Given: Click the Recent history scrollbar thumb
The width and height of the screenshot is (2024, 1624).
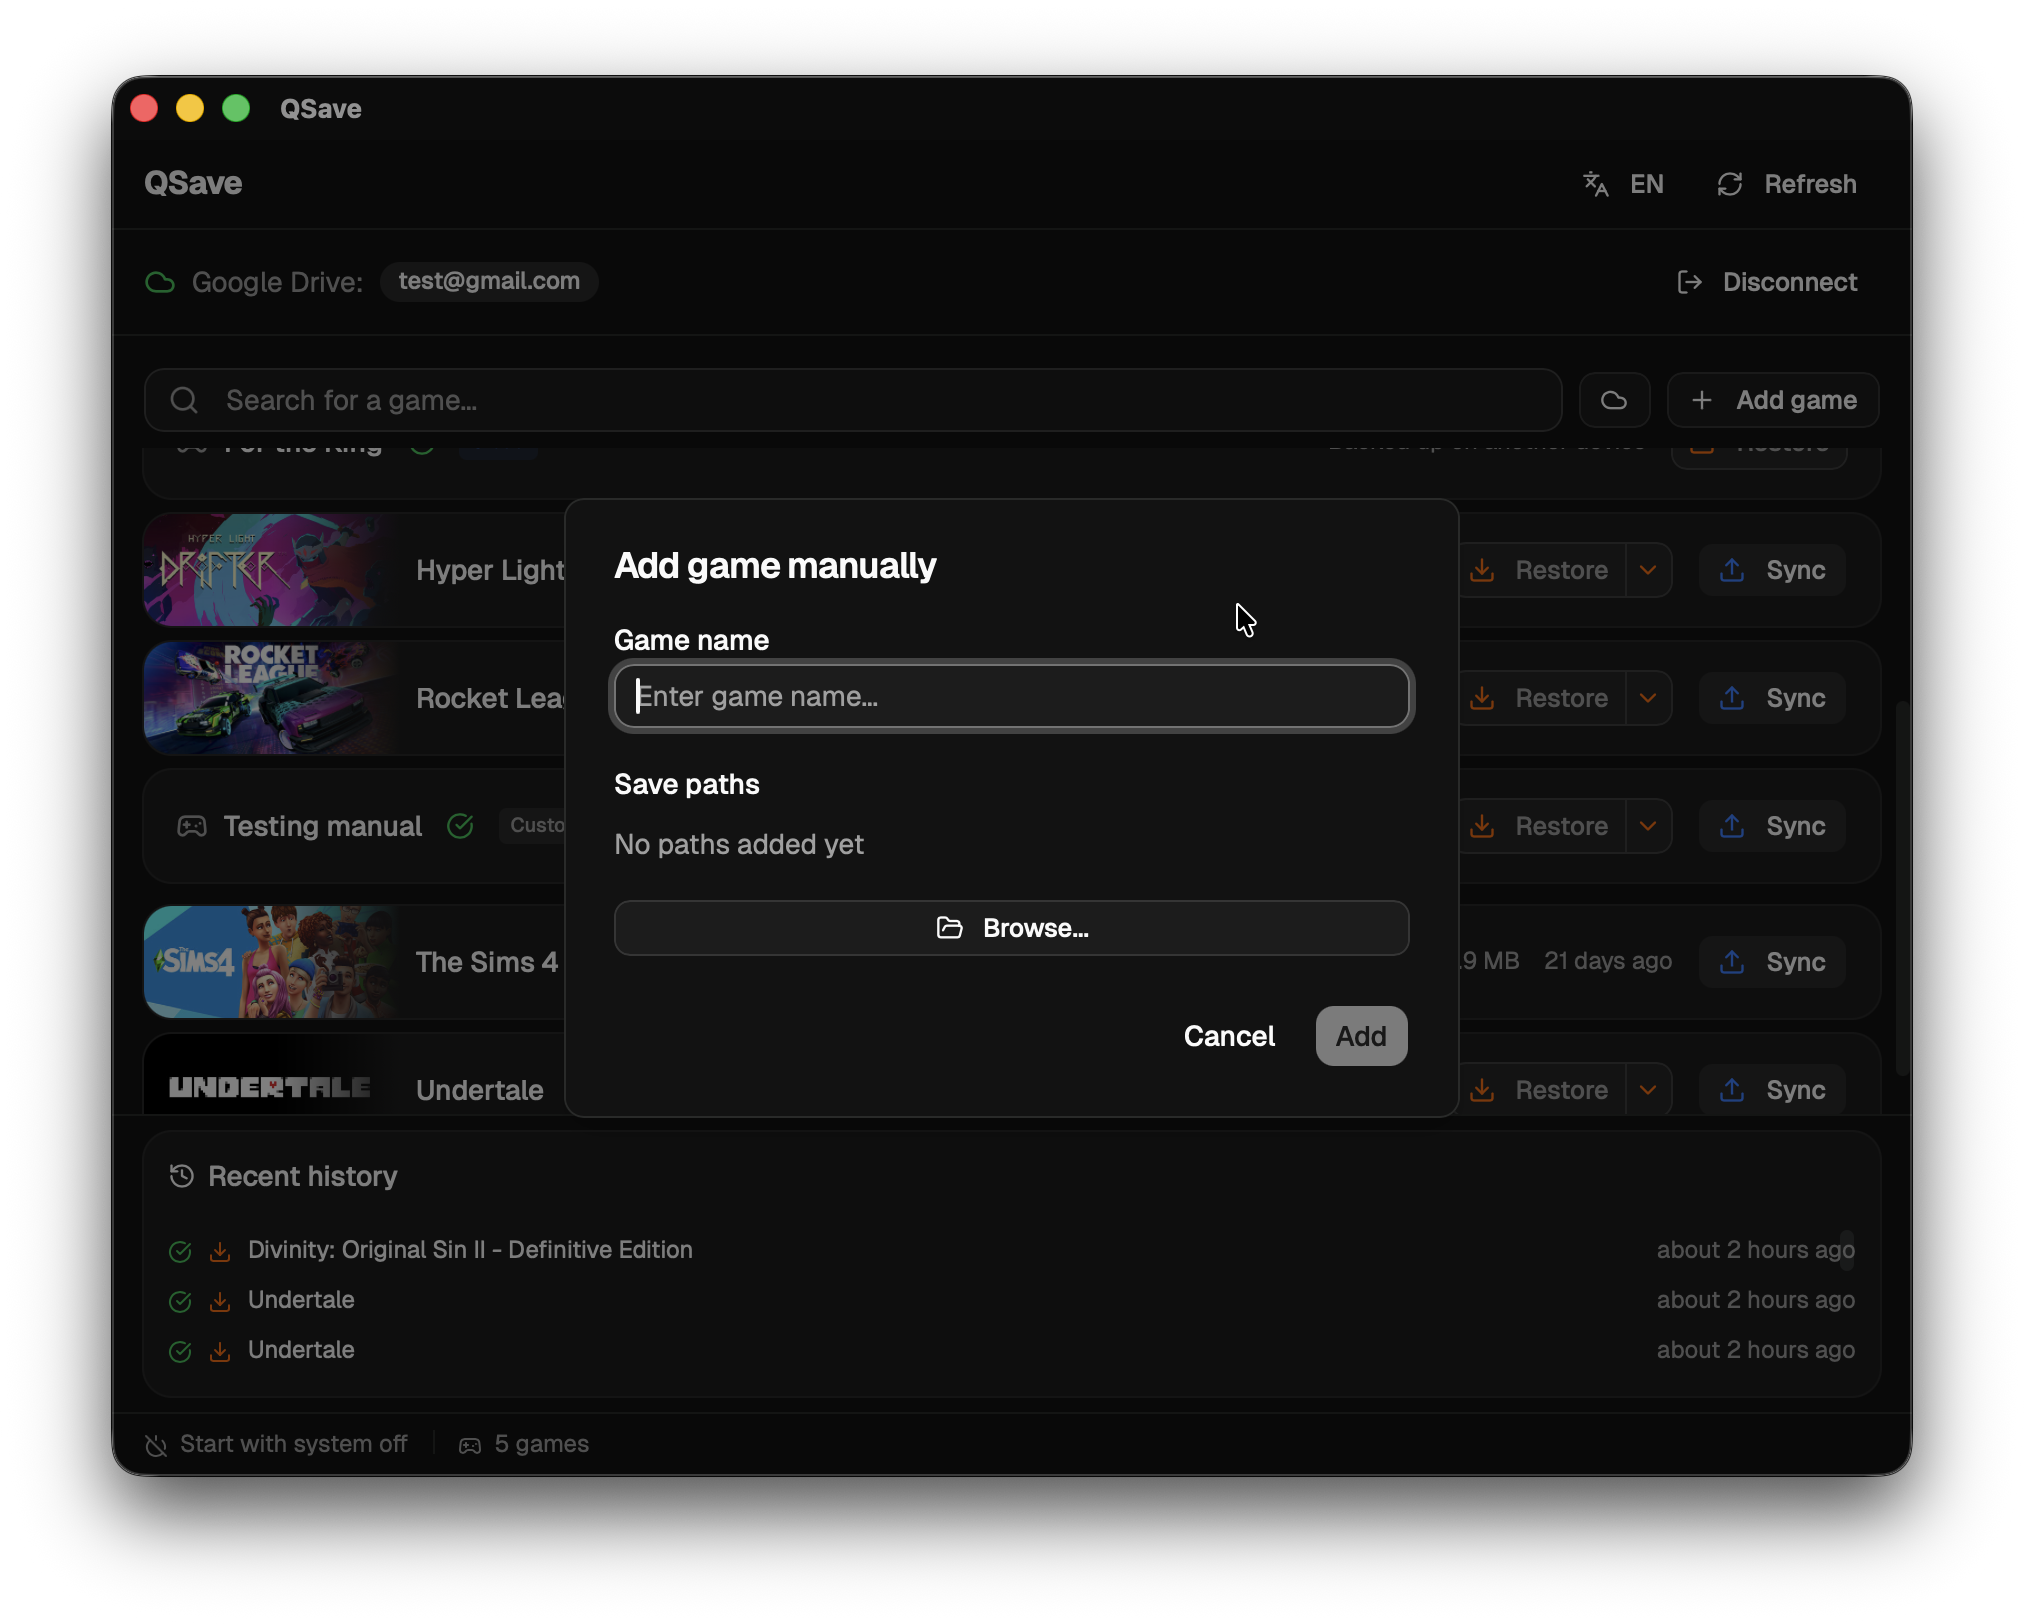Looking at the screenshot, I should (x=1846, y=1250).
